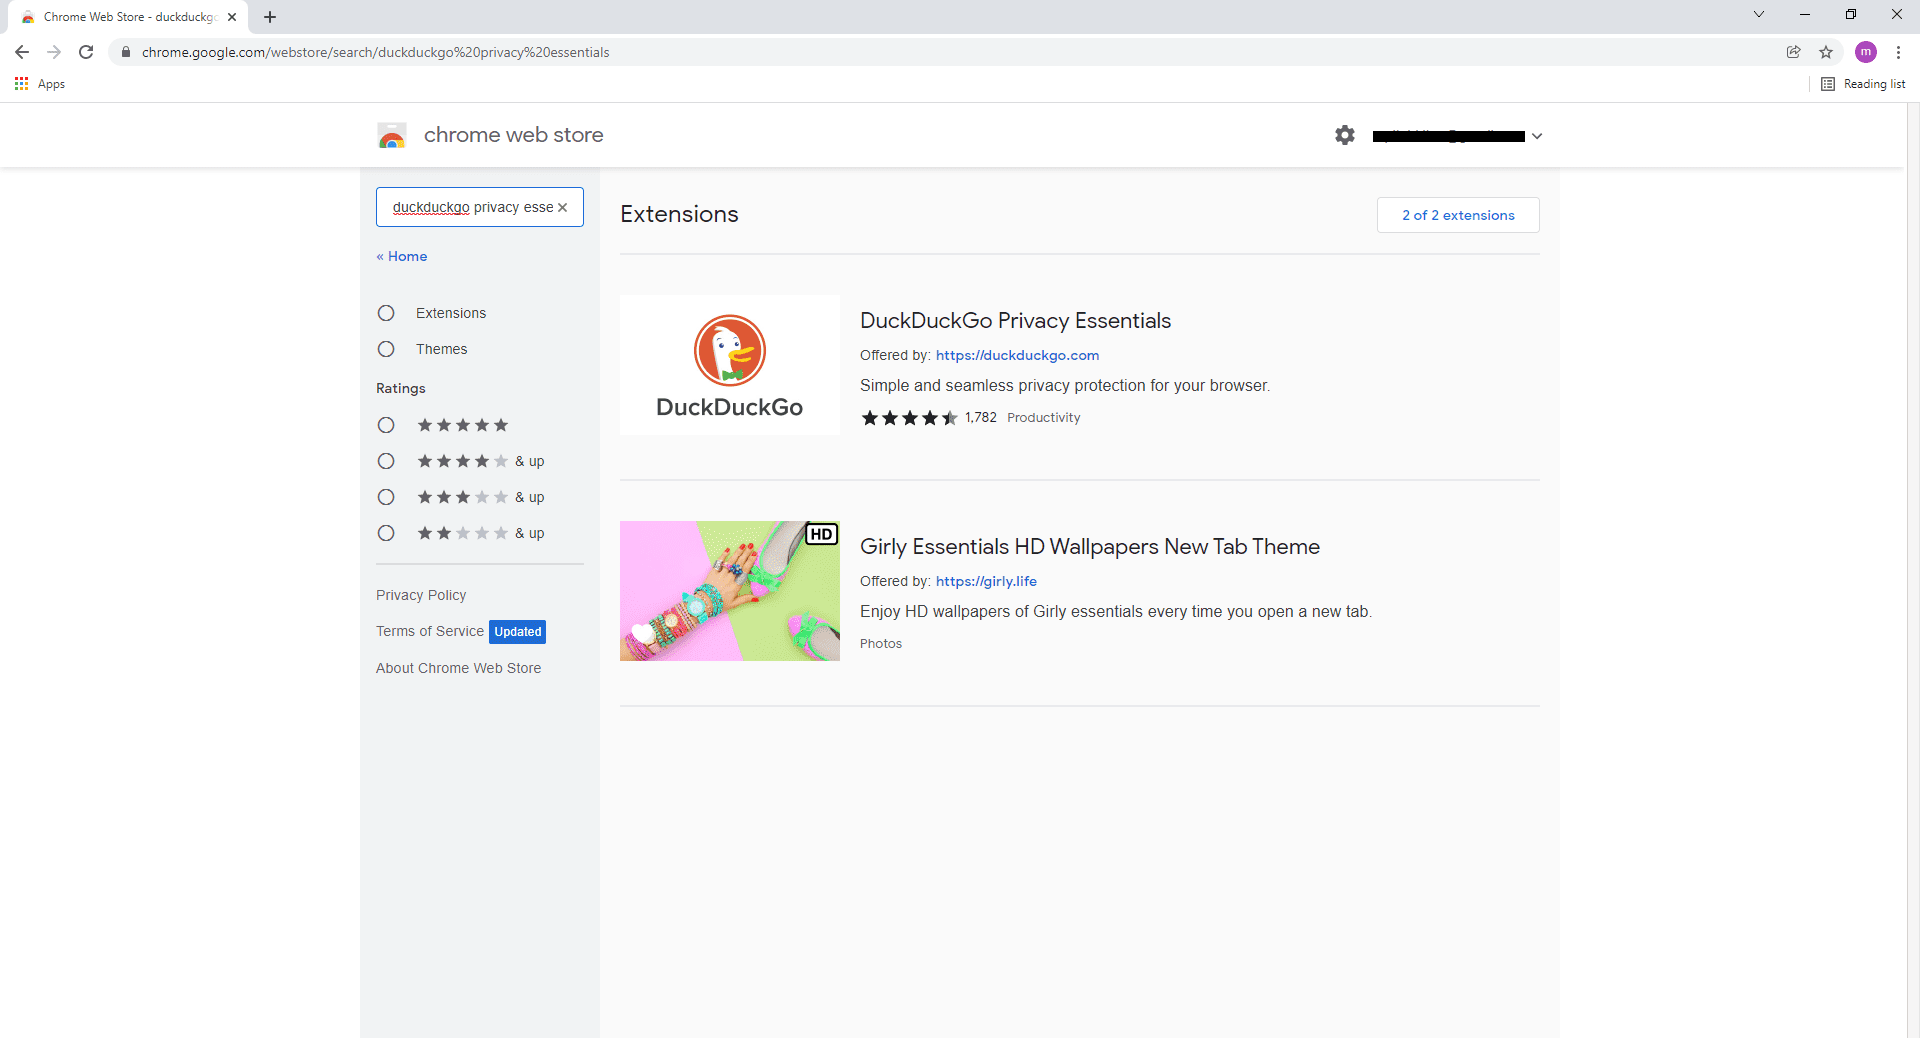The height and width of the screenshot is (1038, 1920).
Task: Expand the account dropdown arrow
Action: (1537, 136)
